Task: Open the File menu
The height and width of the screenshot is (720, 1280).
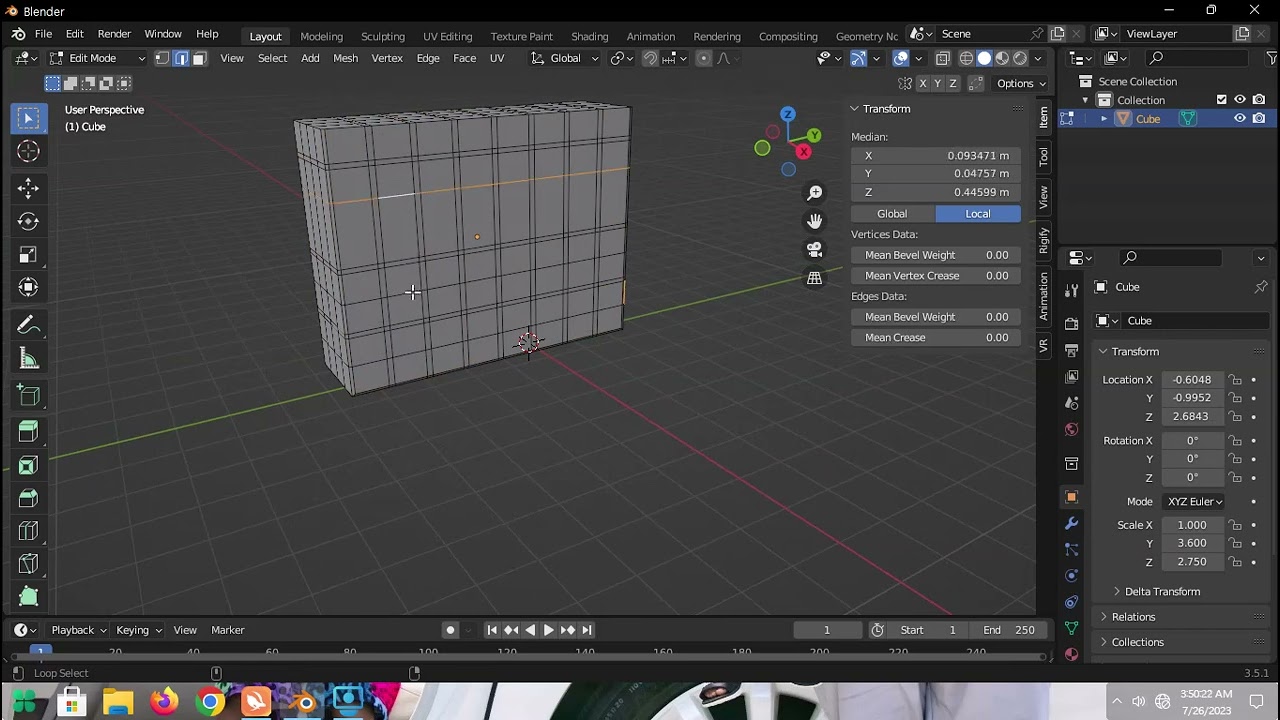Action: pyautogui.click(x=43, y=34)
